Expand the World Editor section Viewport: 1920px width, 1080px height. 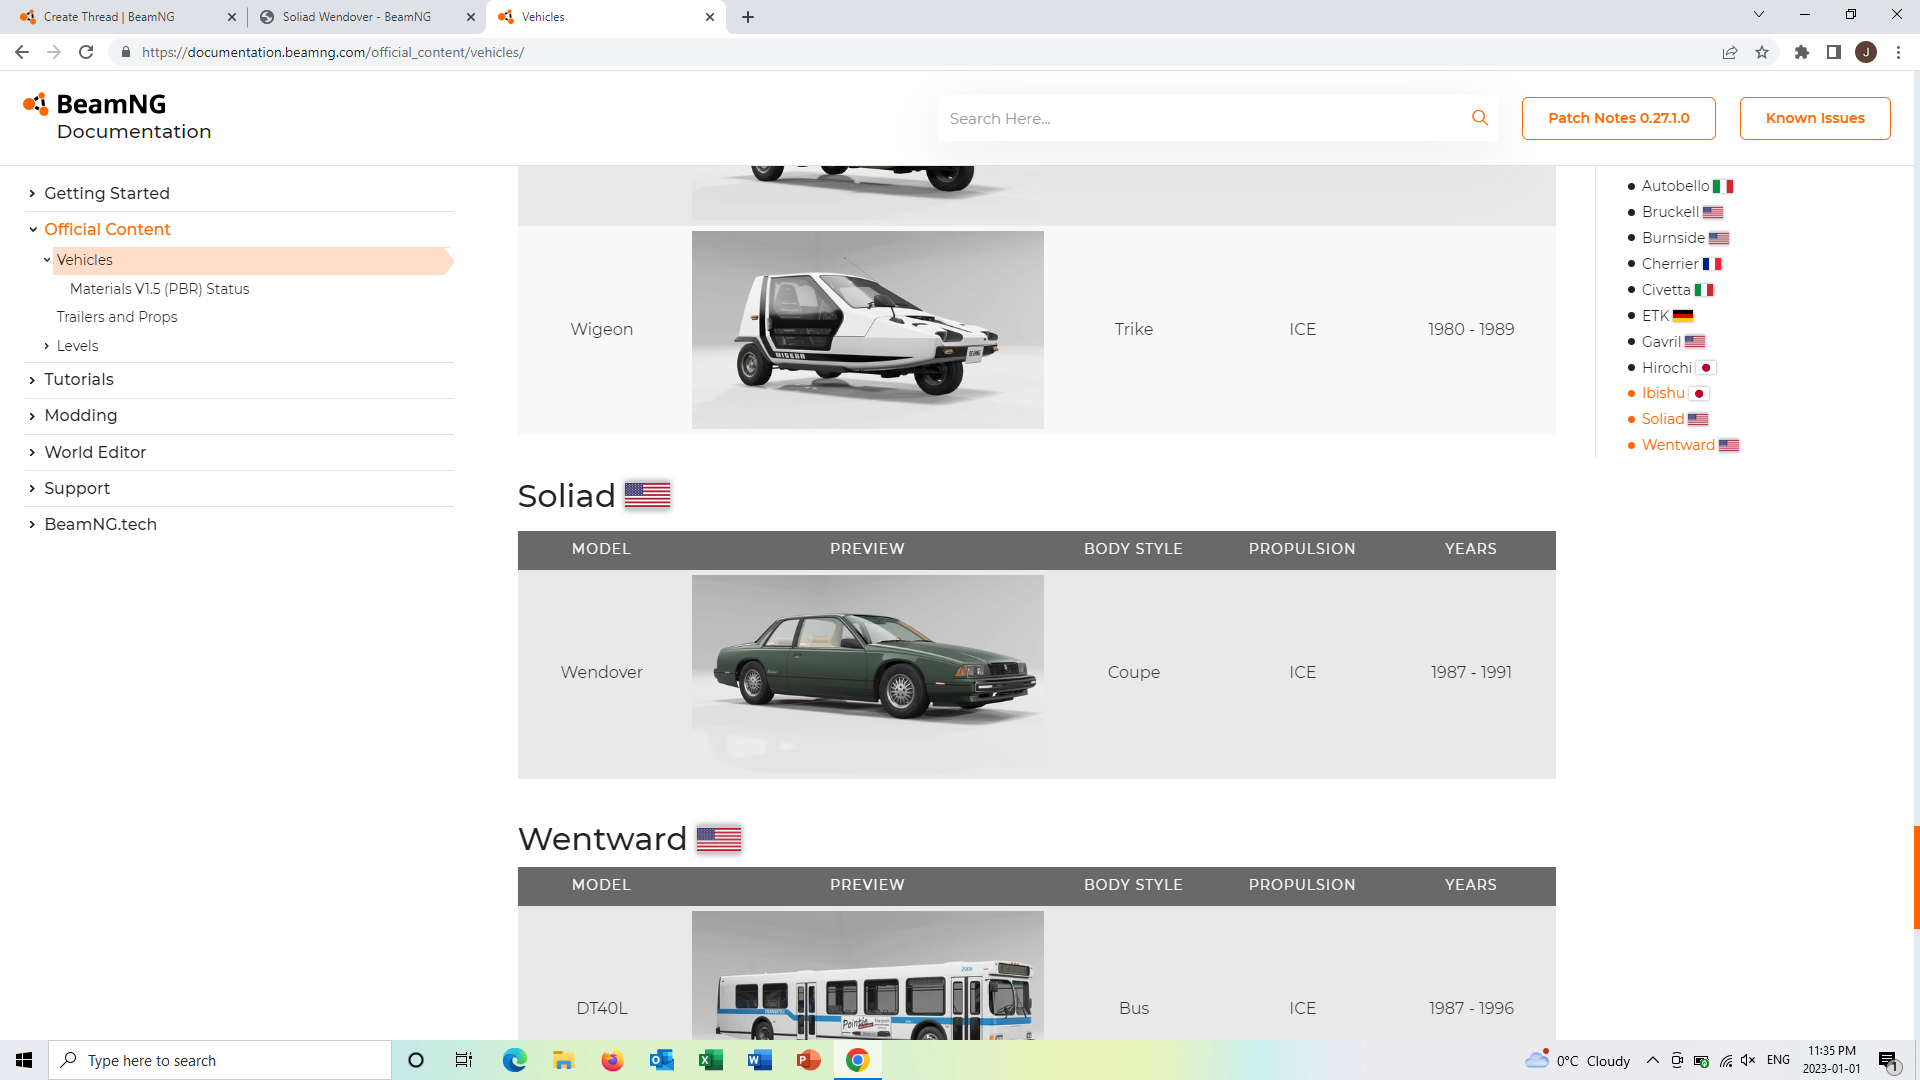[x=32, y=452]
